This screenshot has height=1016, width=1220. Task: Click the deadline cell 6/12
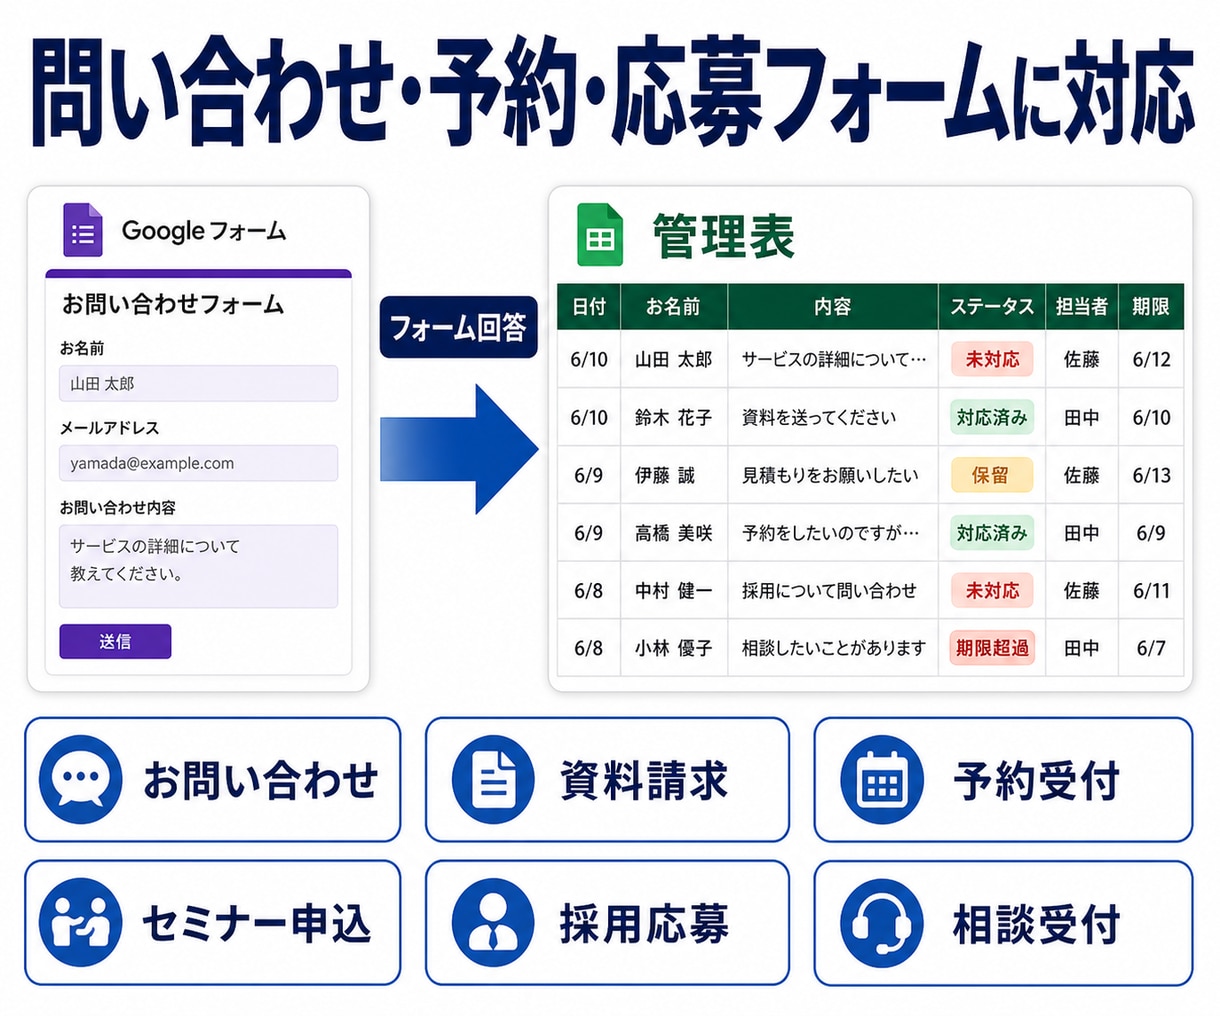[1151, 359]
